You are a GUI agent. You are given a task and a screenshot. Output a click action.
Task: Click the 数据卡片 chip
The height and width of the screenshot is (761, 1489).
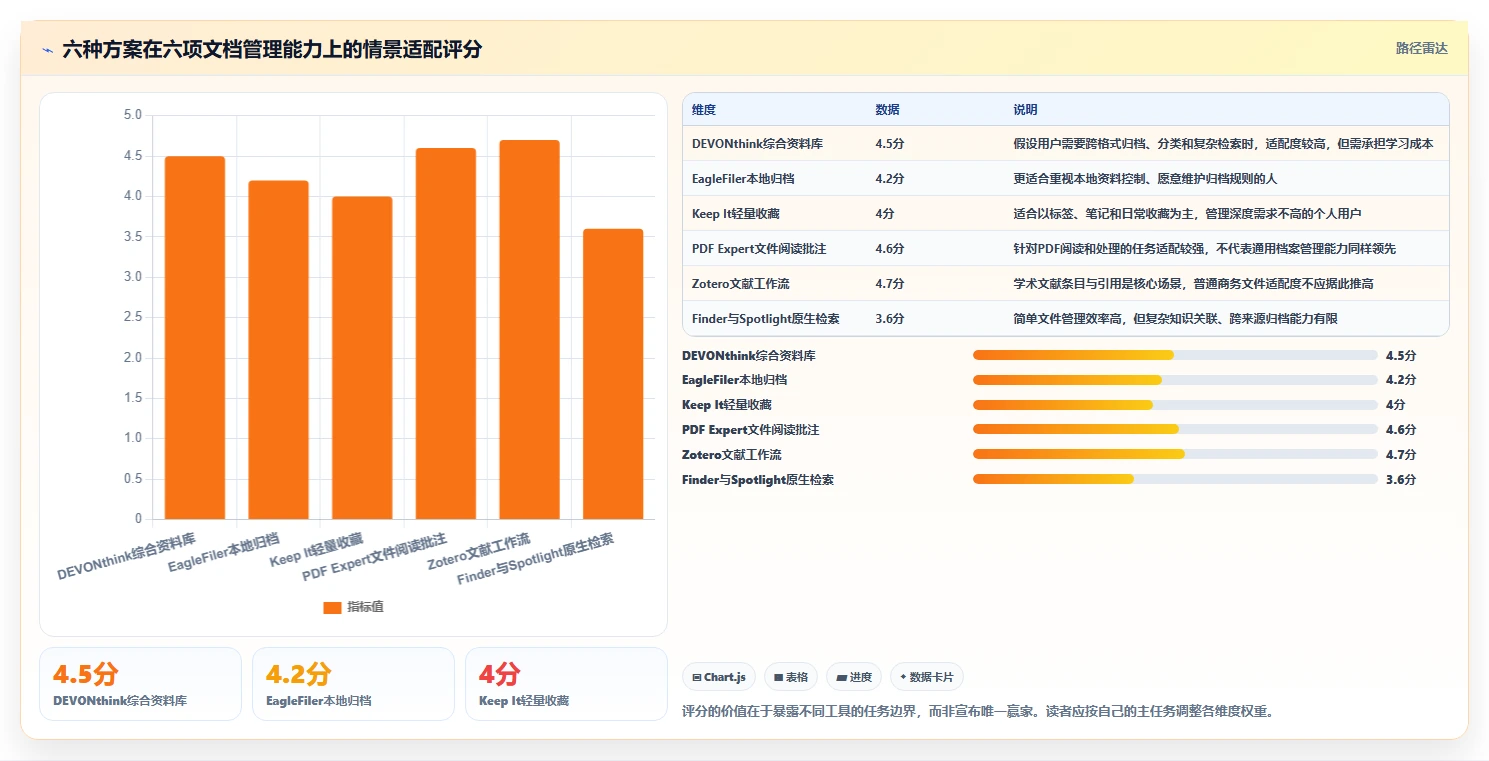click(926, 677)
